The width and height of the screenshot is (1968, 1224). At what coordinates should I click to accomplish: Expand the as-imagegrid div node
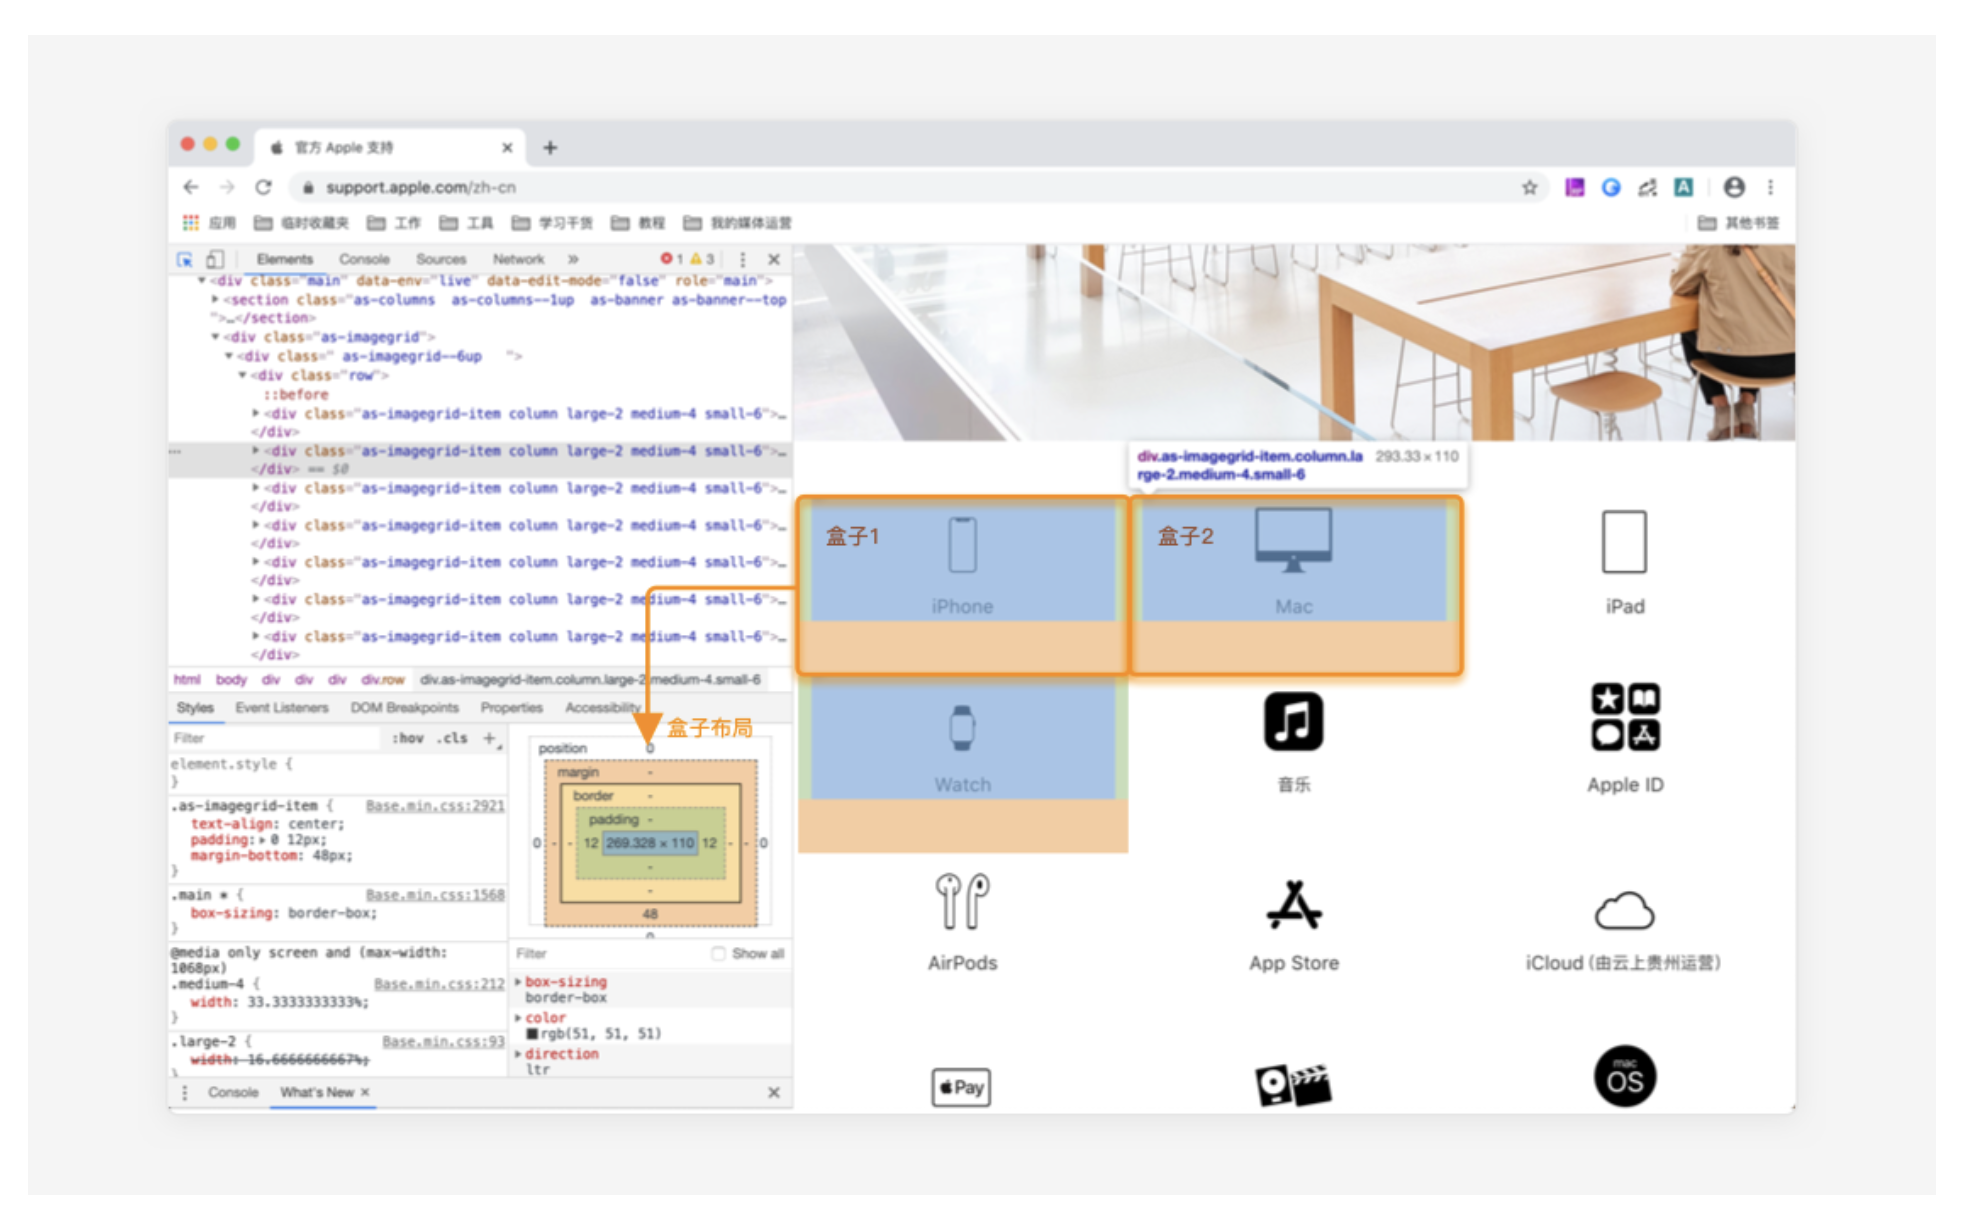(215, 337)
